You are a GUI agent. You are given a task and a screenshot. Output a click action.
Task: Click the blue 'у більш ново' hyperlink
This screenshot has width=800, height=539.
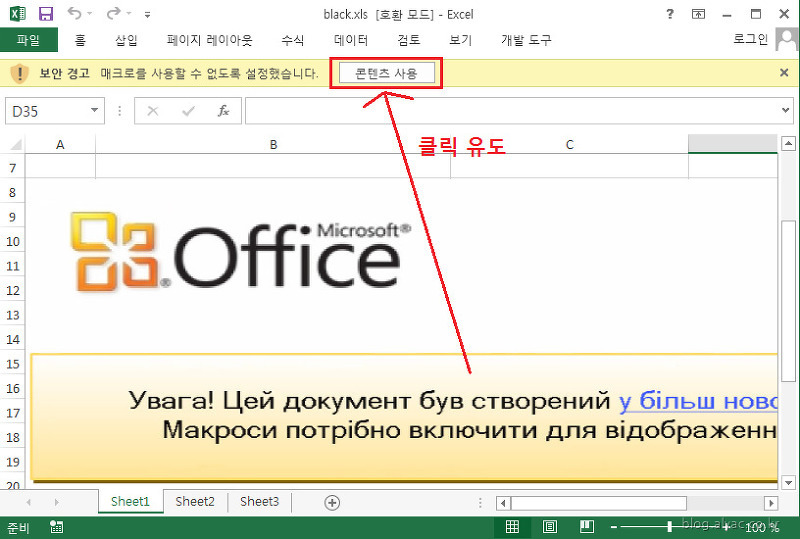(698, 401)
